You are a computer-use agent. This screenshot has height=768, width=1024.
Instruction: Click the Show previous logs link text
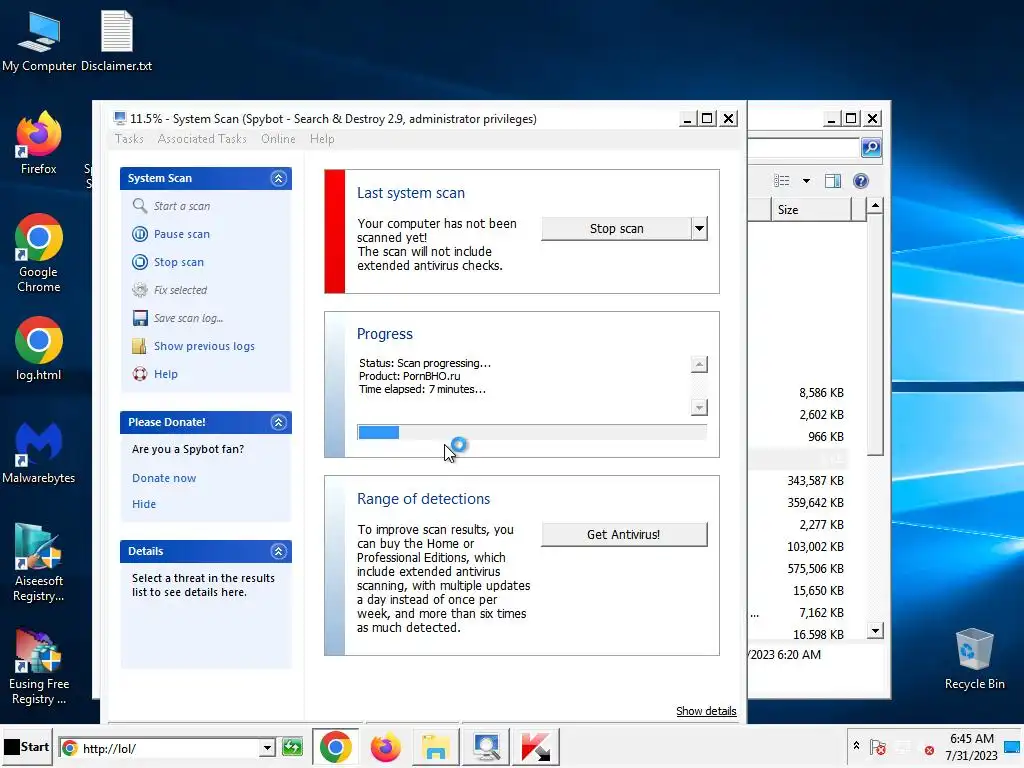click(x=204, y=346)
